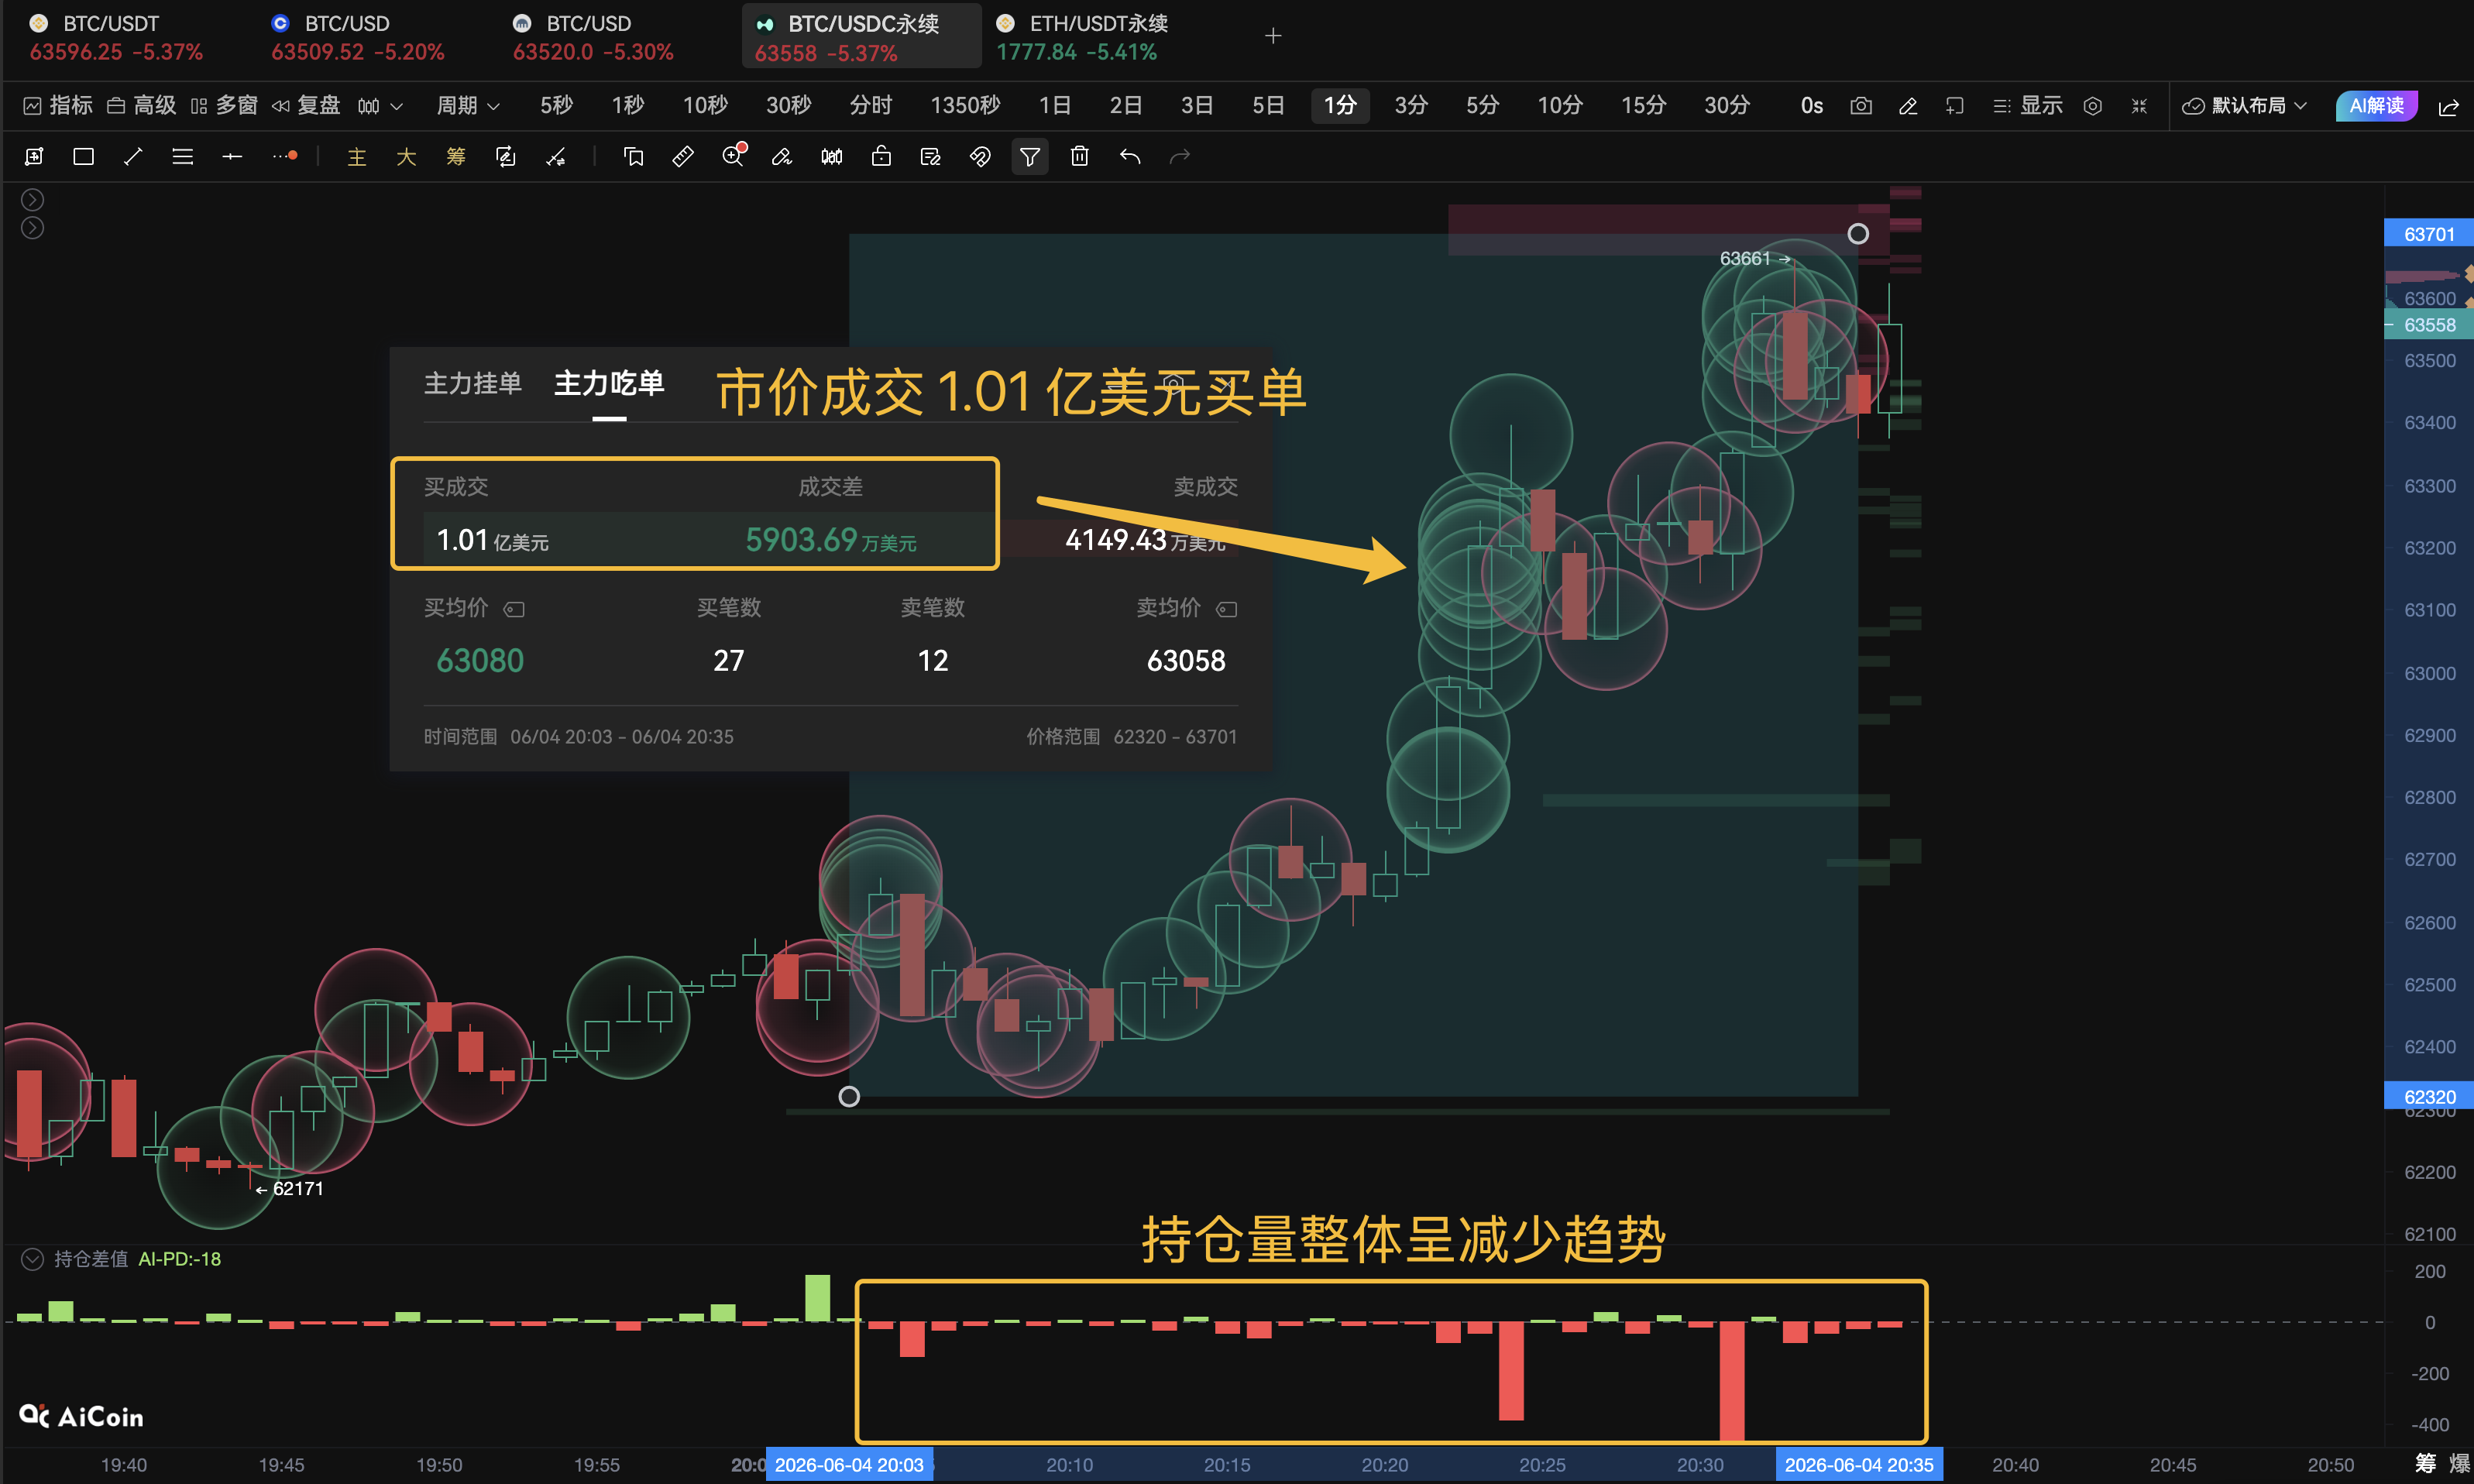This screenshot has width=2474, height=1484.
Task: Toggle the lock drawings icon
Action: pyautogui.click(x=881, y=157)
